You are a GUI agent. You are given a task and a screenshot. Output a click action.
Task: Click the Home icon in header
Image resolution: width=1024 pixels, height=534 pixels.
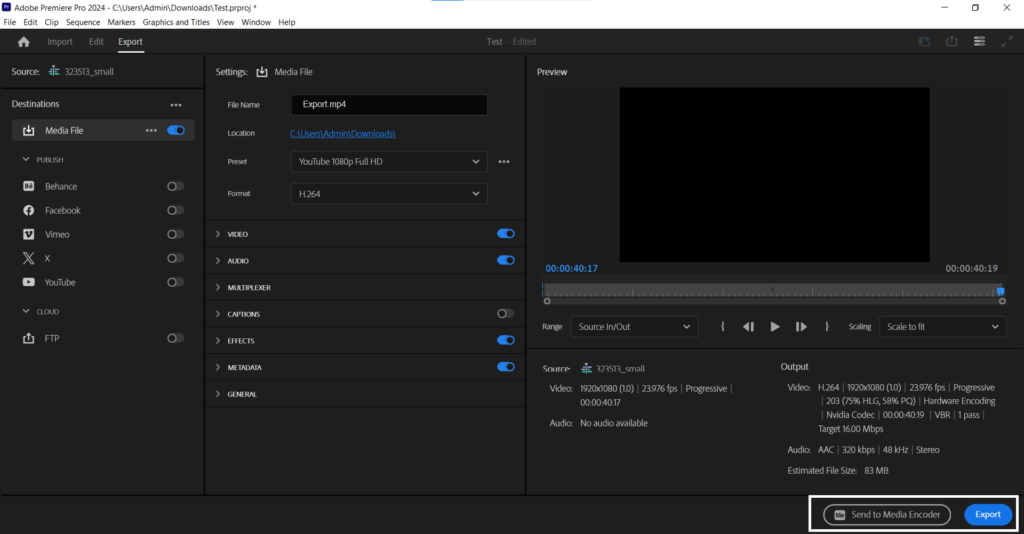pos(24,42)
